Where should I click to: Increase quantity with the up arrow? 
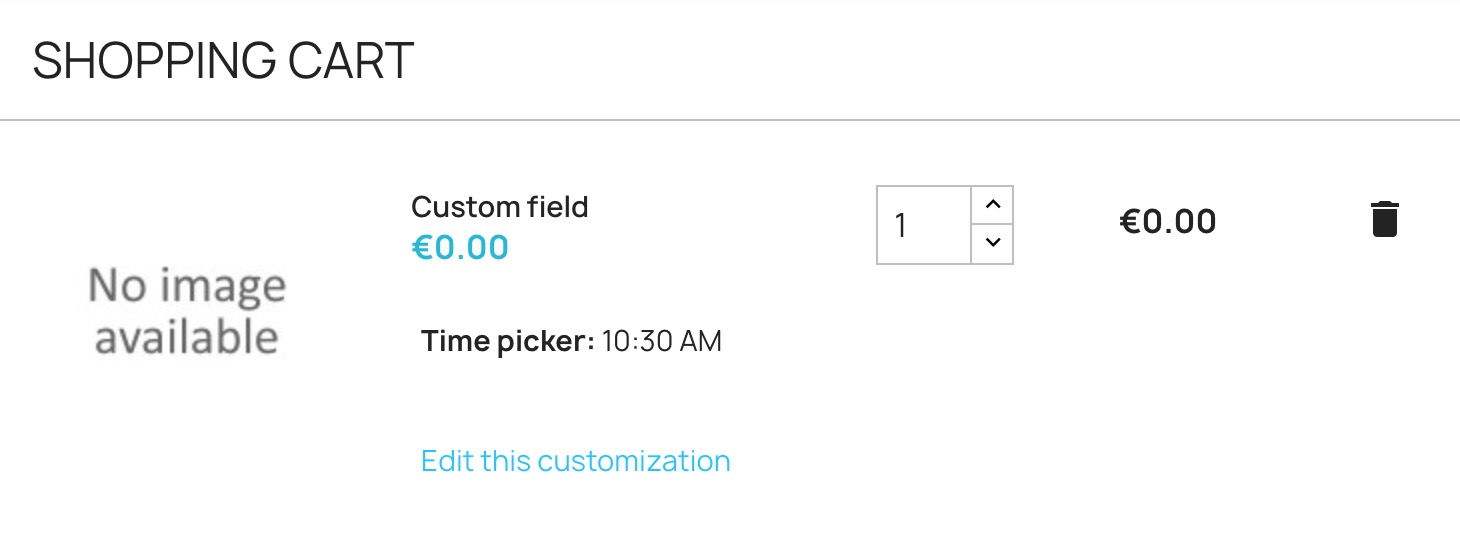click(992, 205)
